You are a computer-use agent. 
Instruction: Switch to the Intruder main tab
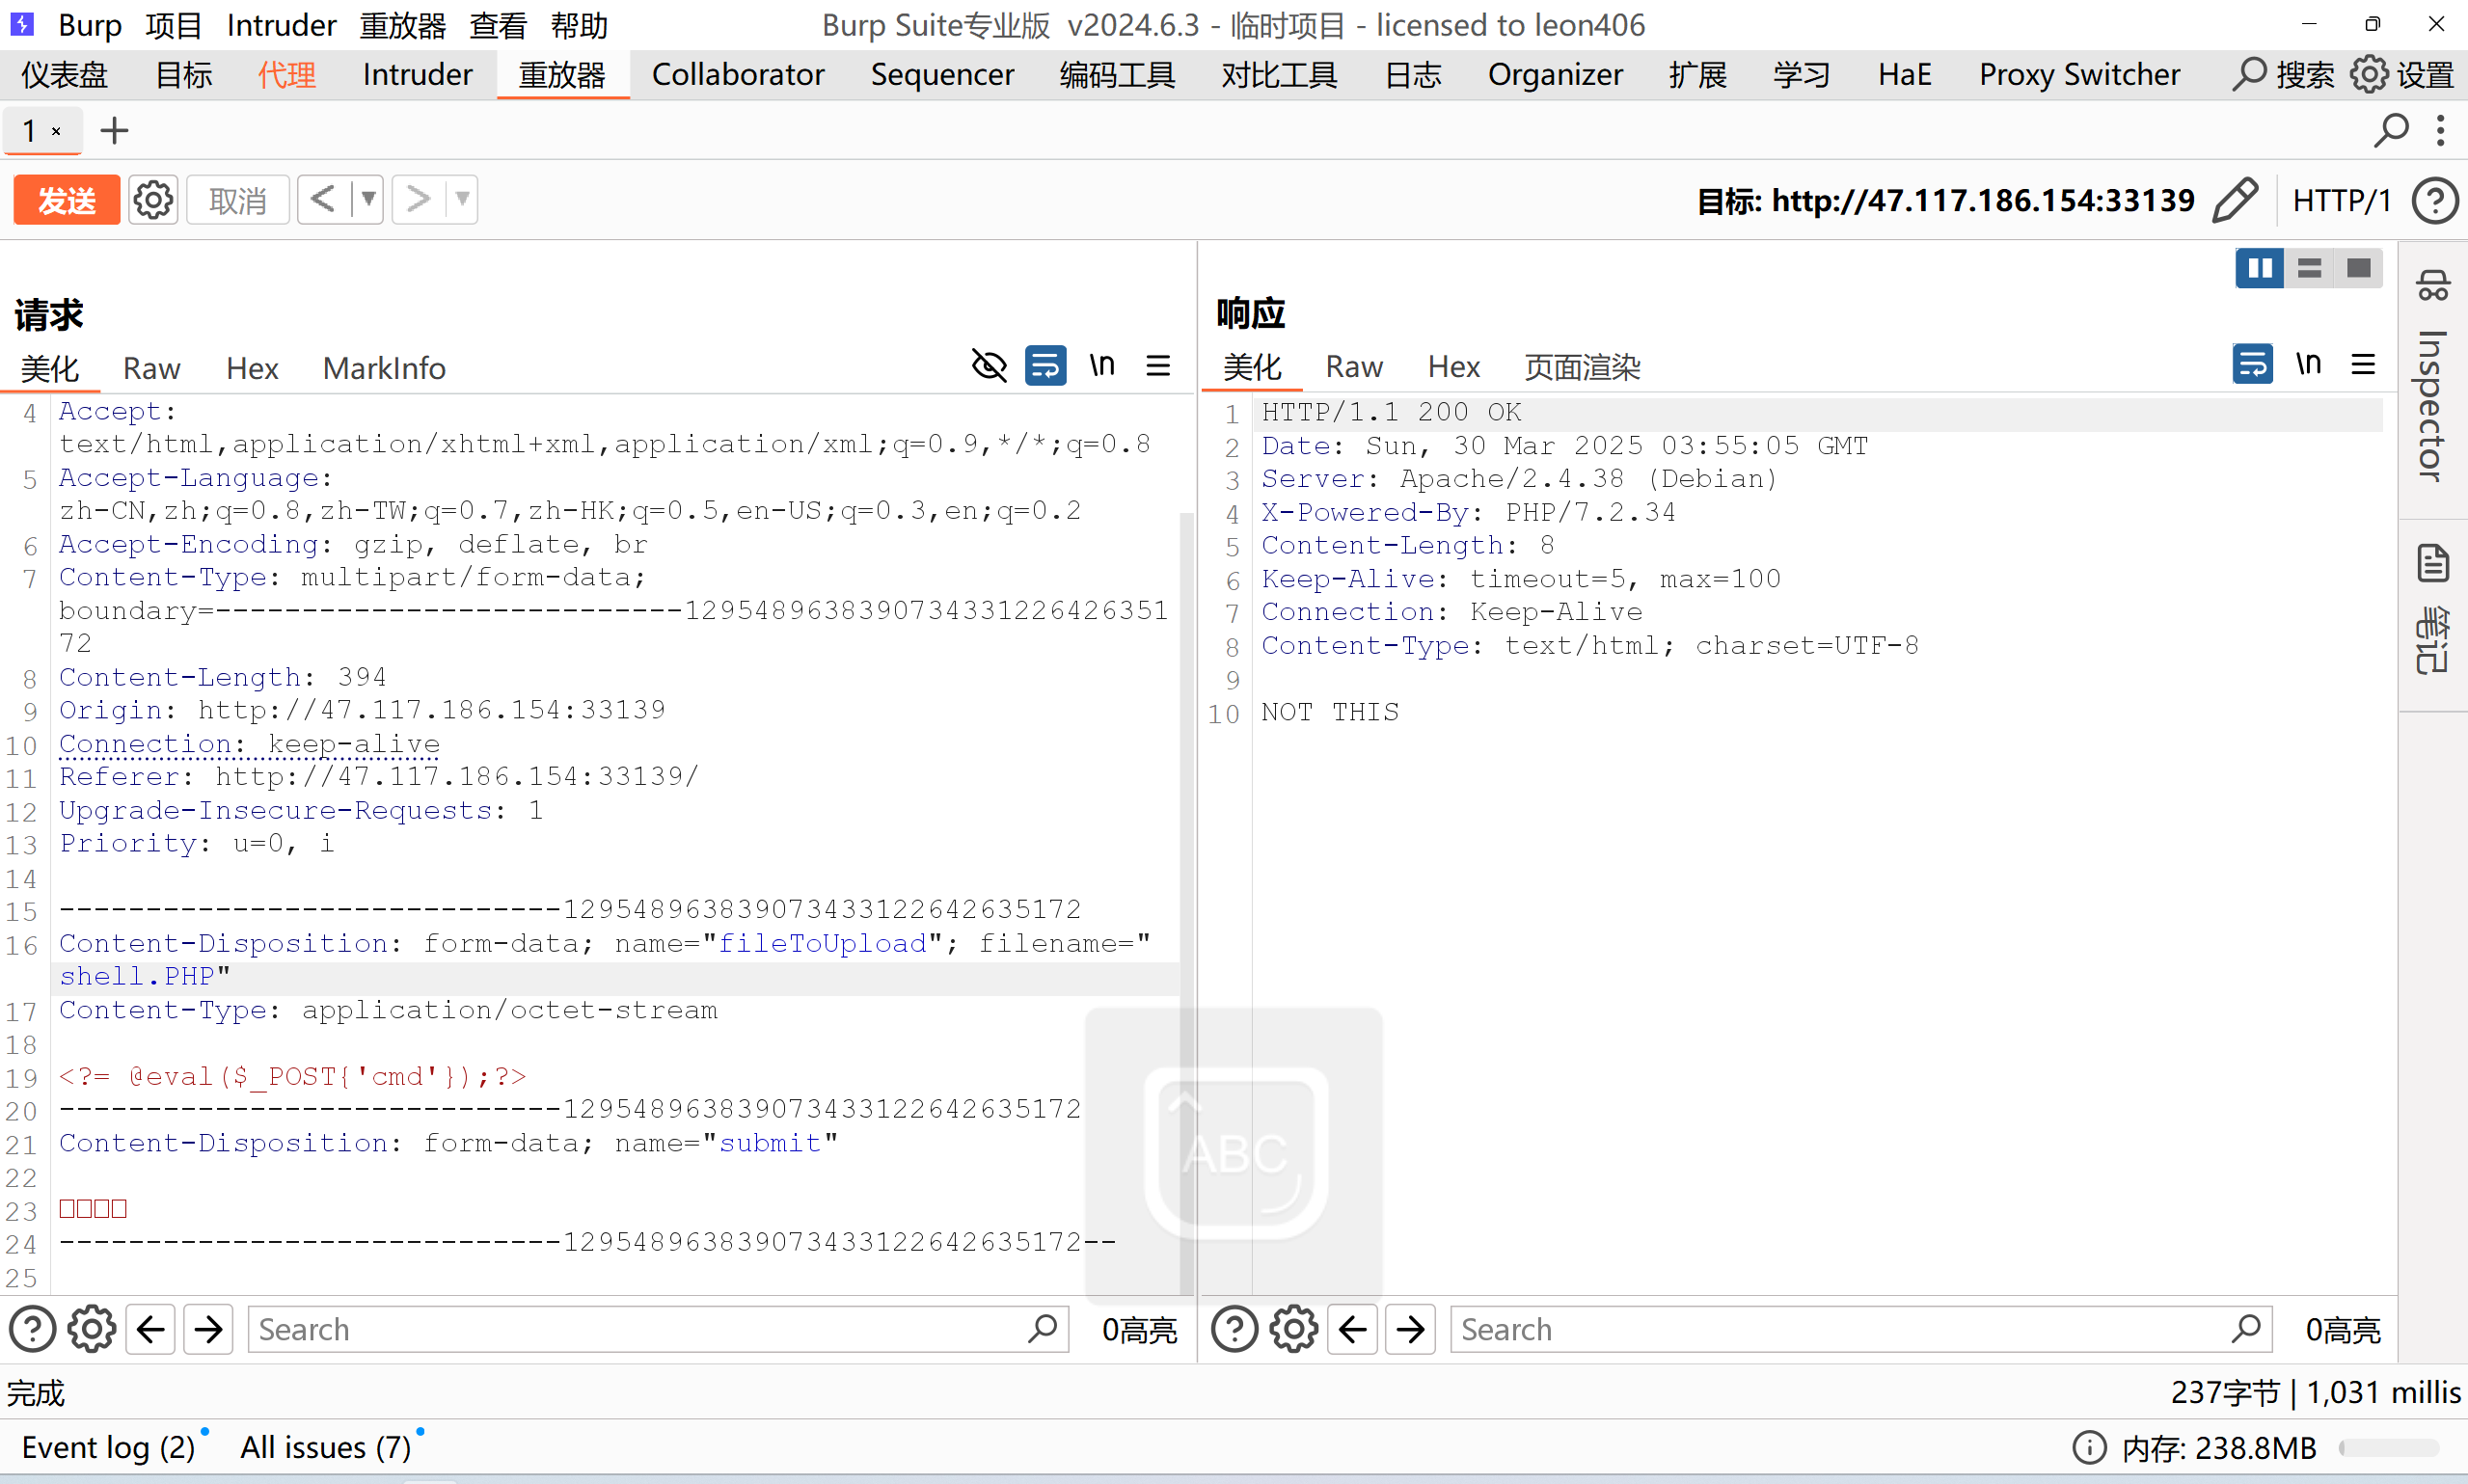417,75
